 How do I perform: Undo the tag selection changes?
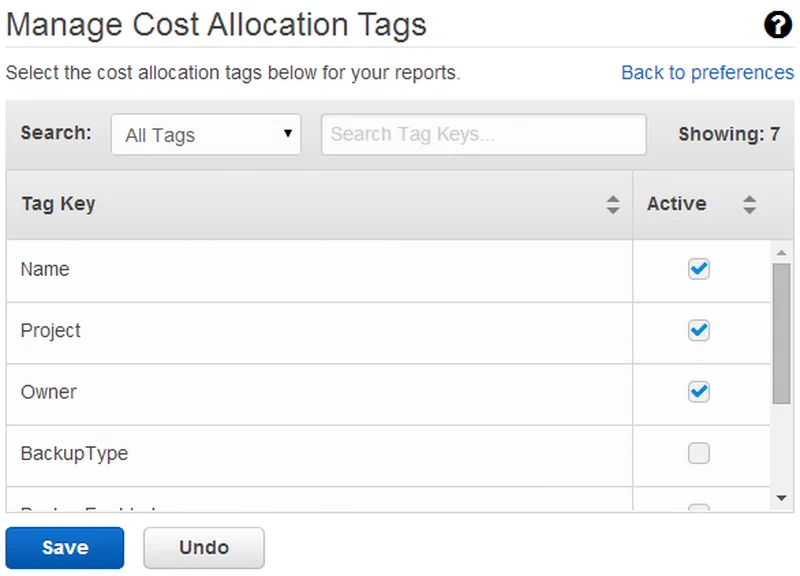(x=204, y=548)
